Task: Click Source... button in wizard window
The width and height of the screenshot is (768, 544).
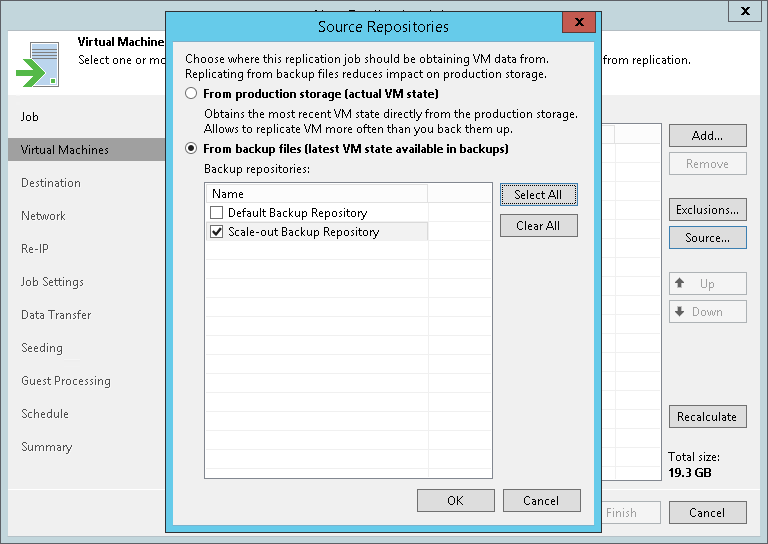Action: [x=708, y=237]
